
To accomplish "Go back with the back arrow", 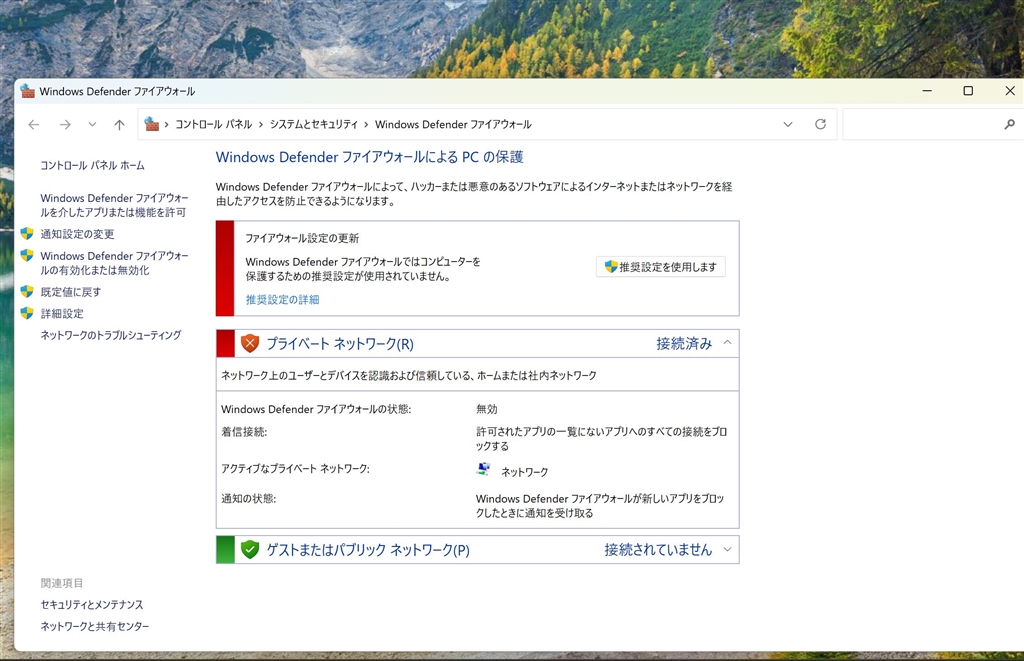I will click(34, 124).
